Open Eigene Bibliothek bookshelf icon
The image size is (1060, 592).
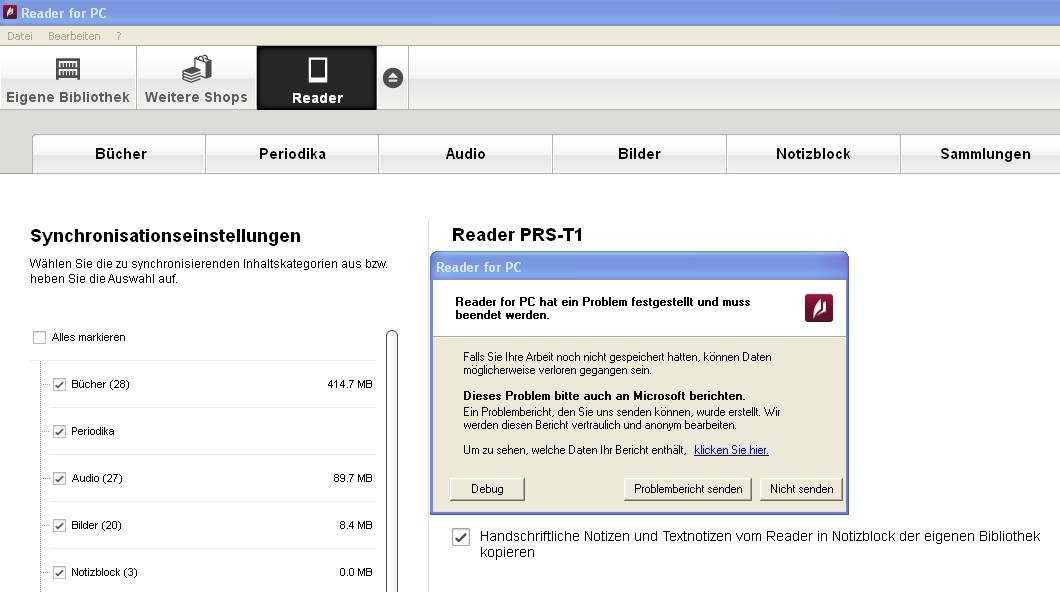(x=68, y=69)
